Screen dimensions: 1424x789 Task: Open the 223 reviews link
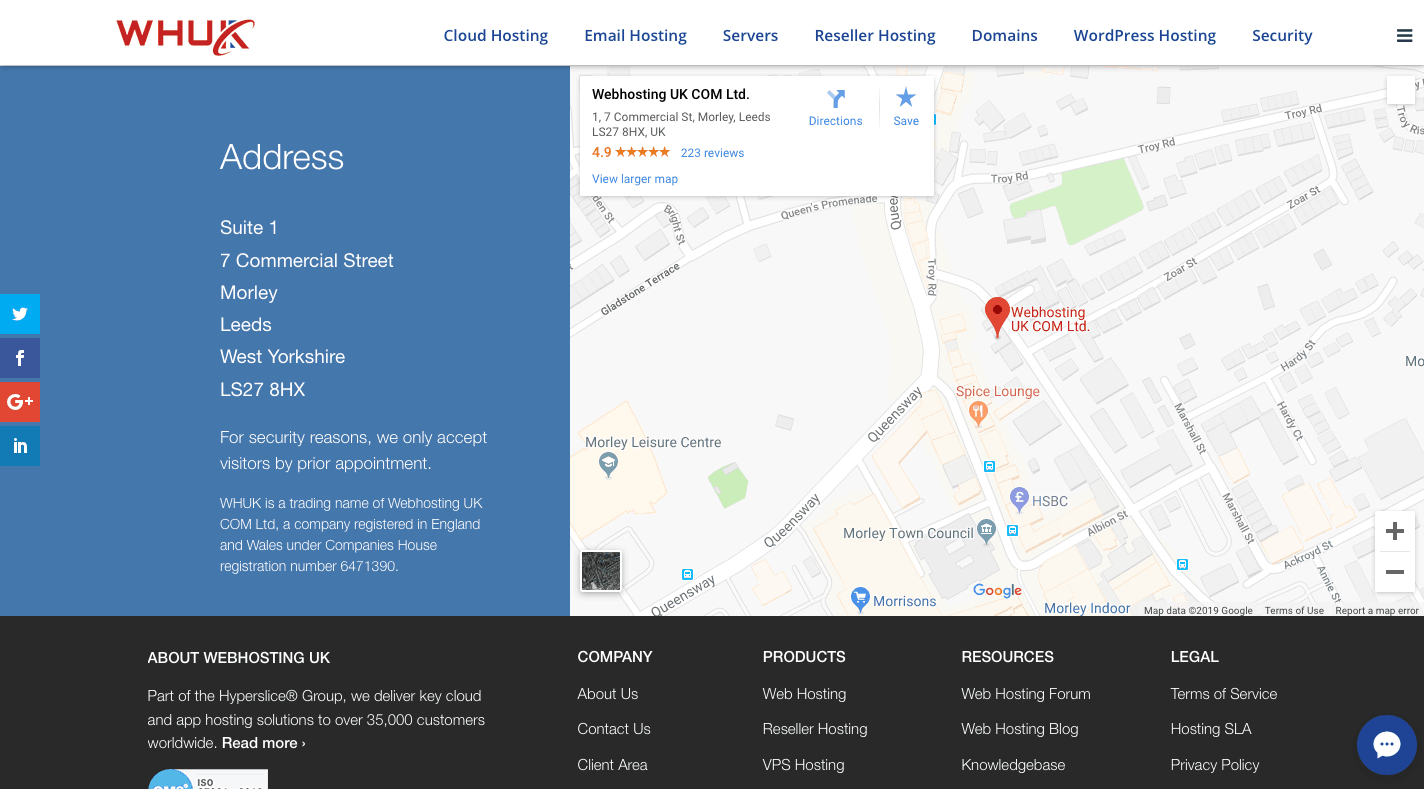click(712, 153)
